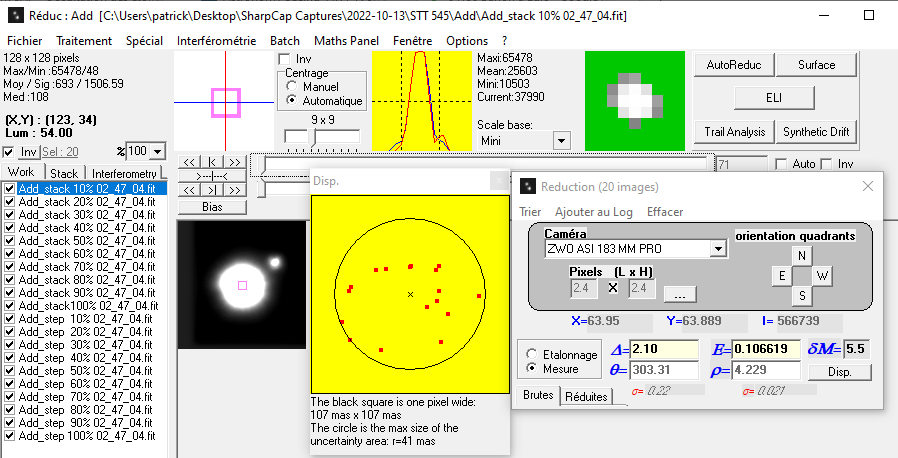The width and height of the screenshot is (898, 458).
Task: Click the ellipsis button beside pixel size
Action: pyautogui.click(x=679, y=294)
